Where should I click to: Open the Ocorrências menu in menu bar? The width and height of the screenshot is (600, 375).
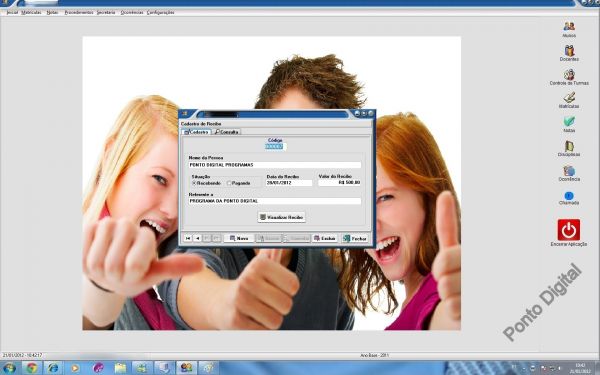coord(132,13)
